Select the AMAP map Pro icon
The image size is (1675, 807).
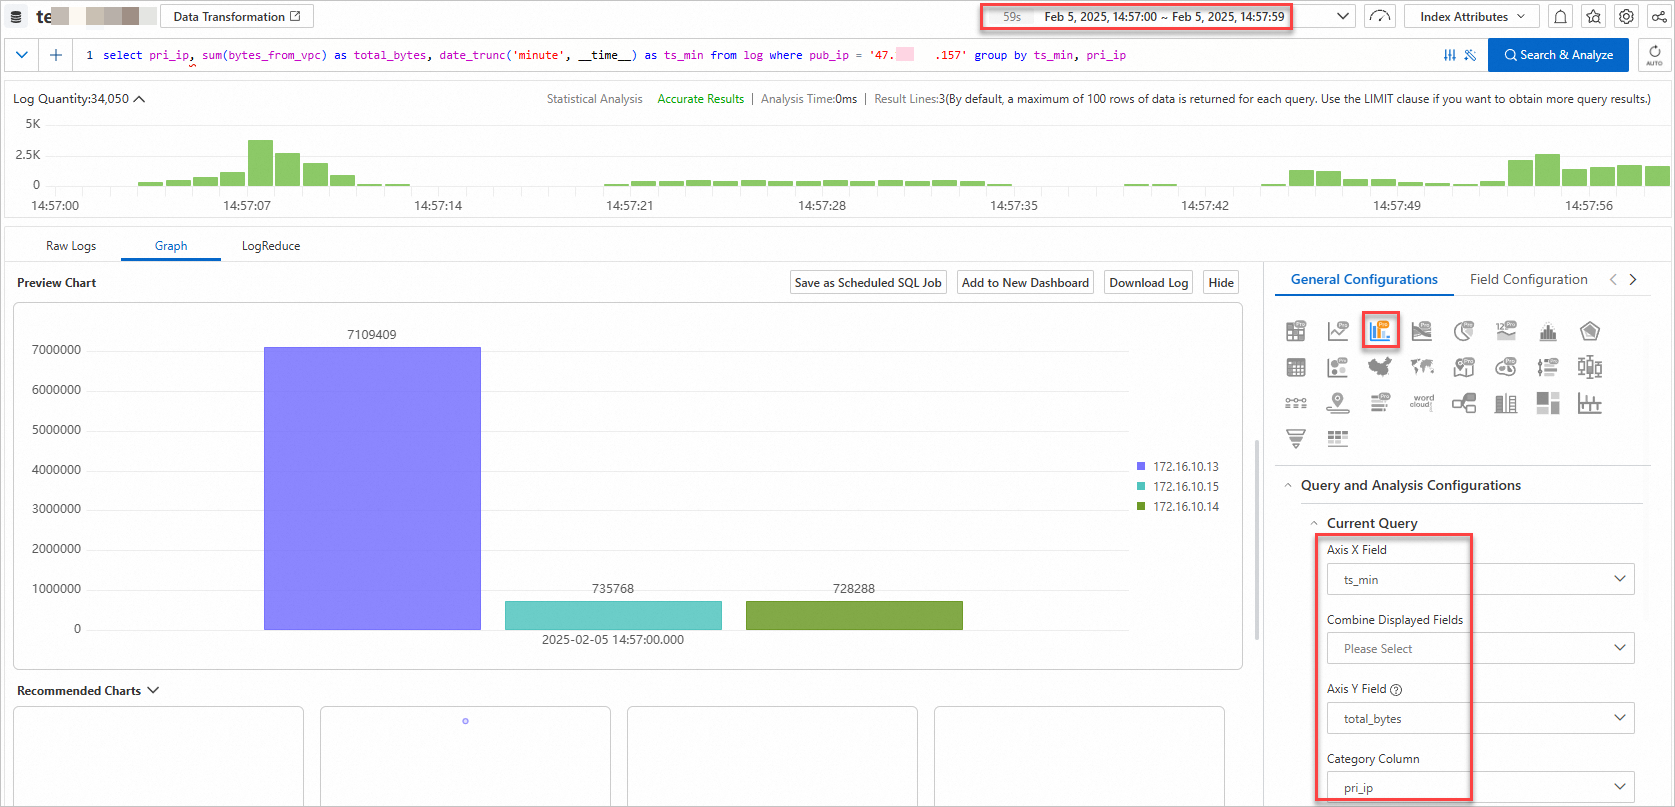pos(1464,367)
